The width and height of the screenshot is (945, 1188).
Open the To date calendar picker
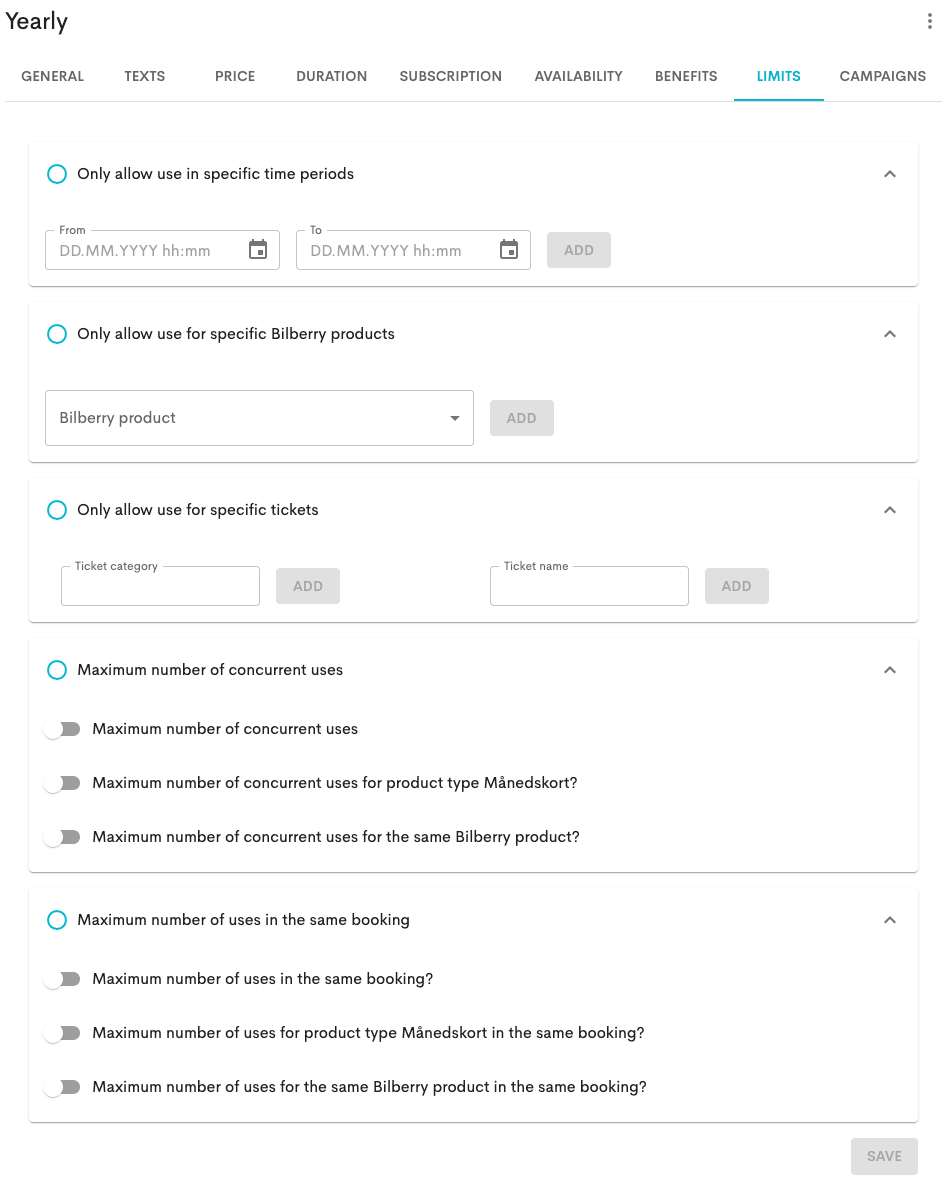[509, 250]
